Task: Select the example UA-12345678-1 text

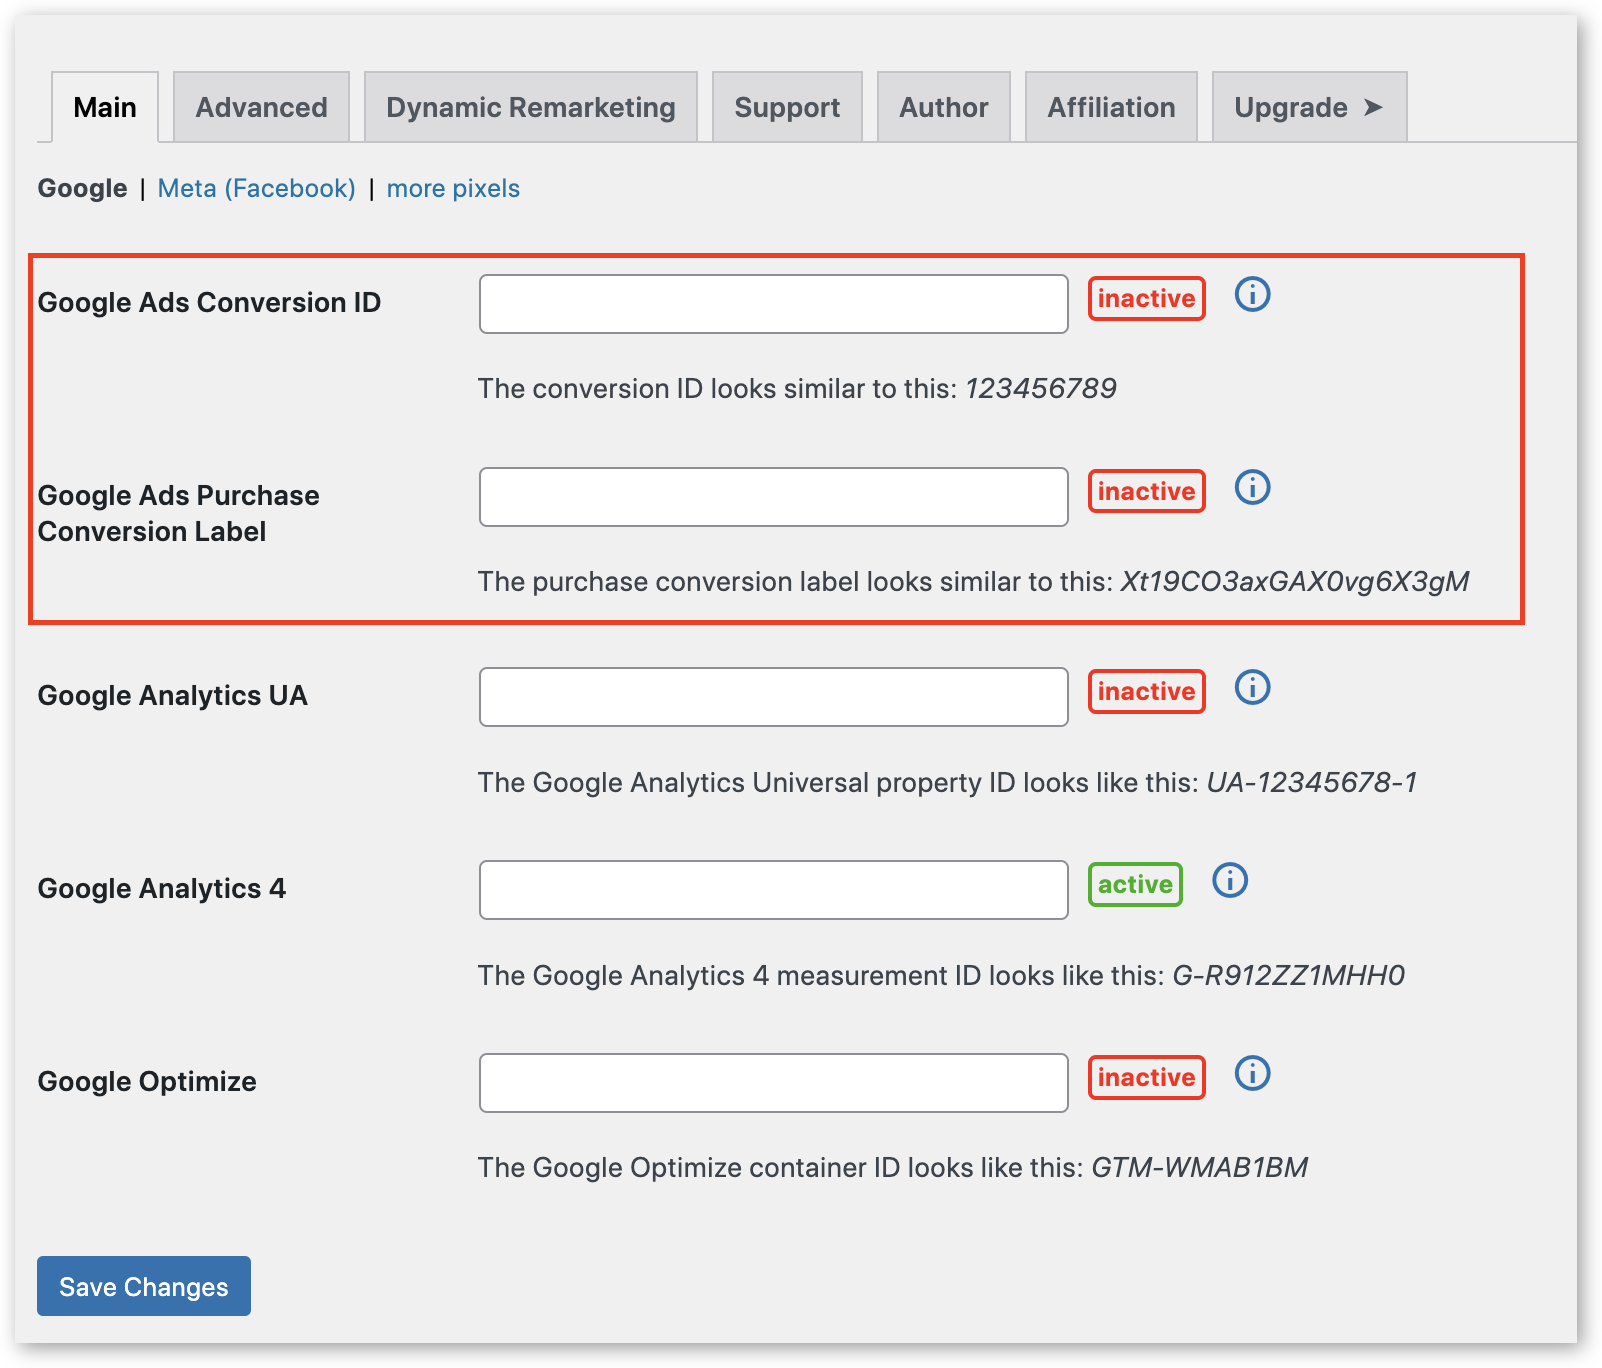Action: 1312,782
